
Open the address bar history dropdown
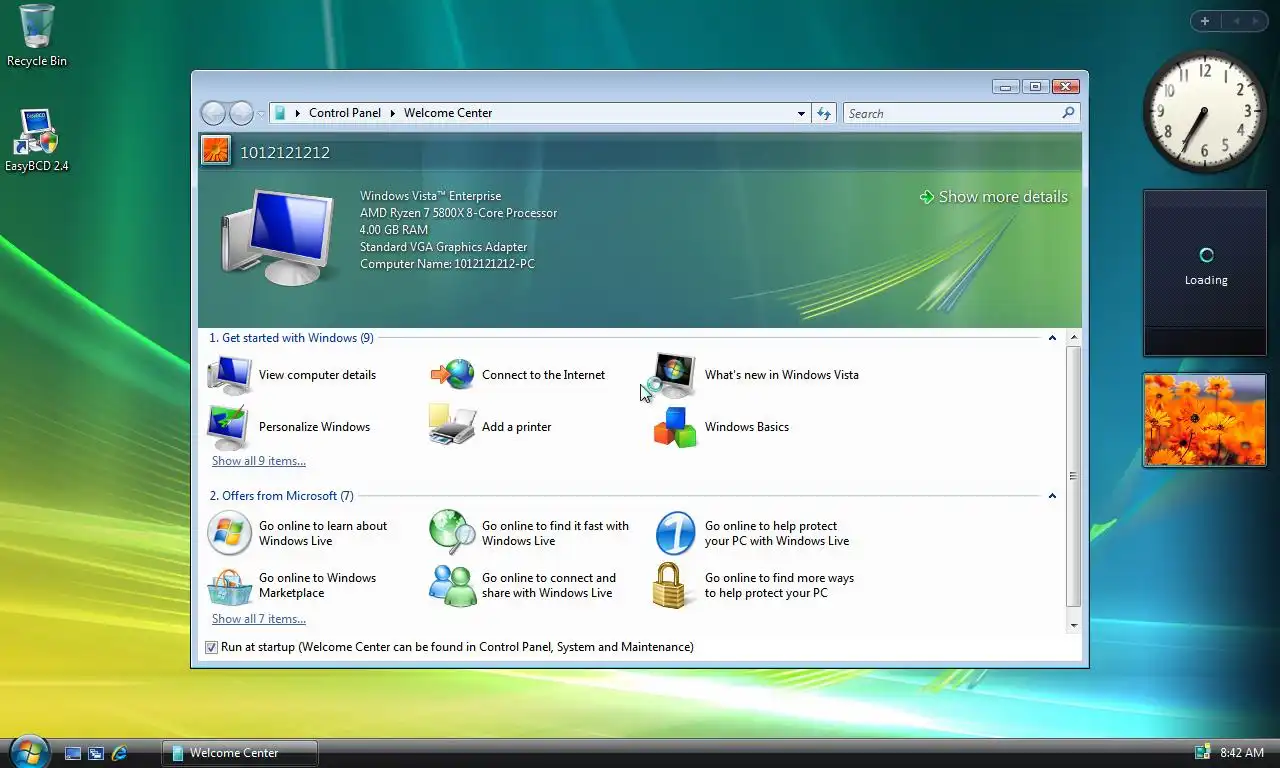click(801, 113)
